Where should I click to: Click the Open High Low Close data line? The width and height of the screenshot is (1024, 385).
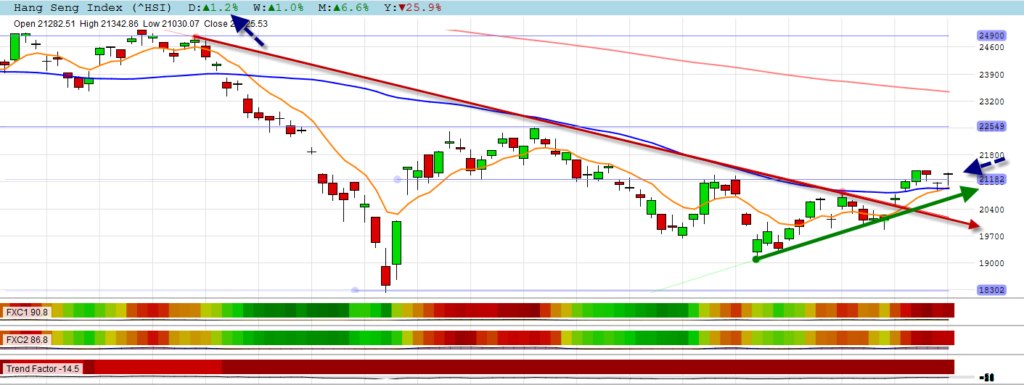(140, 23)
